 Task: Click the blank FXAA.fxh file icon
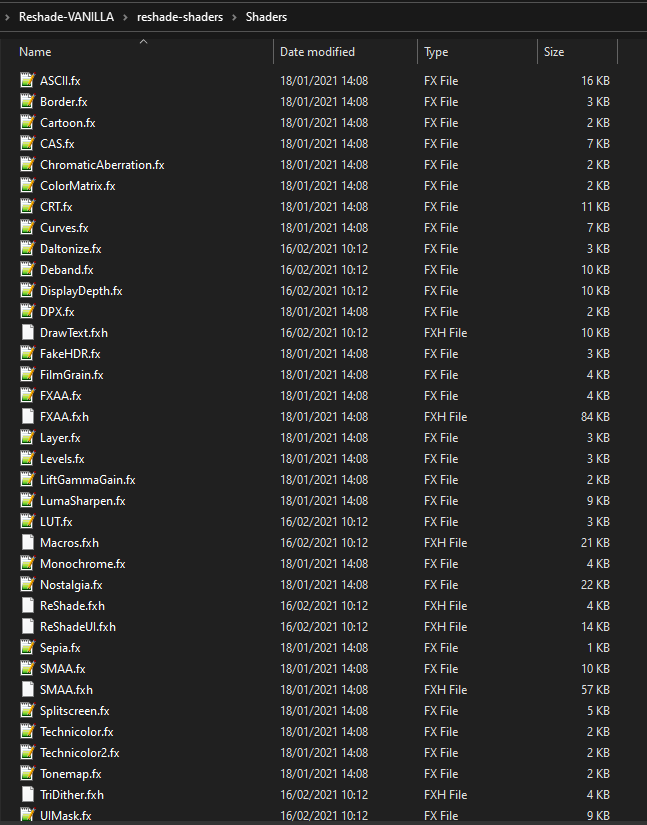point(27,416)
